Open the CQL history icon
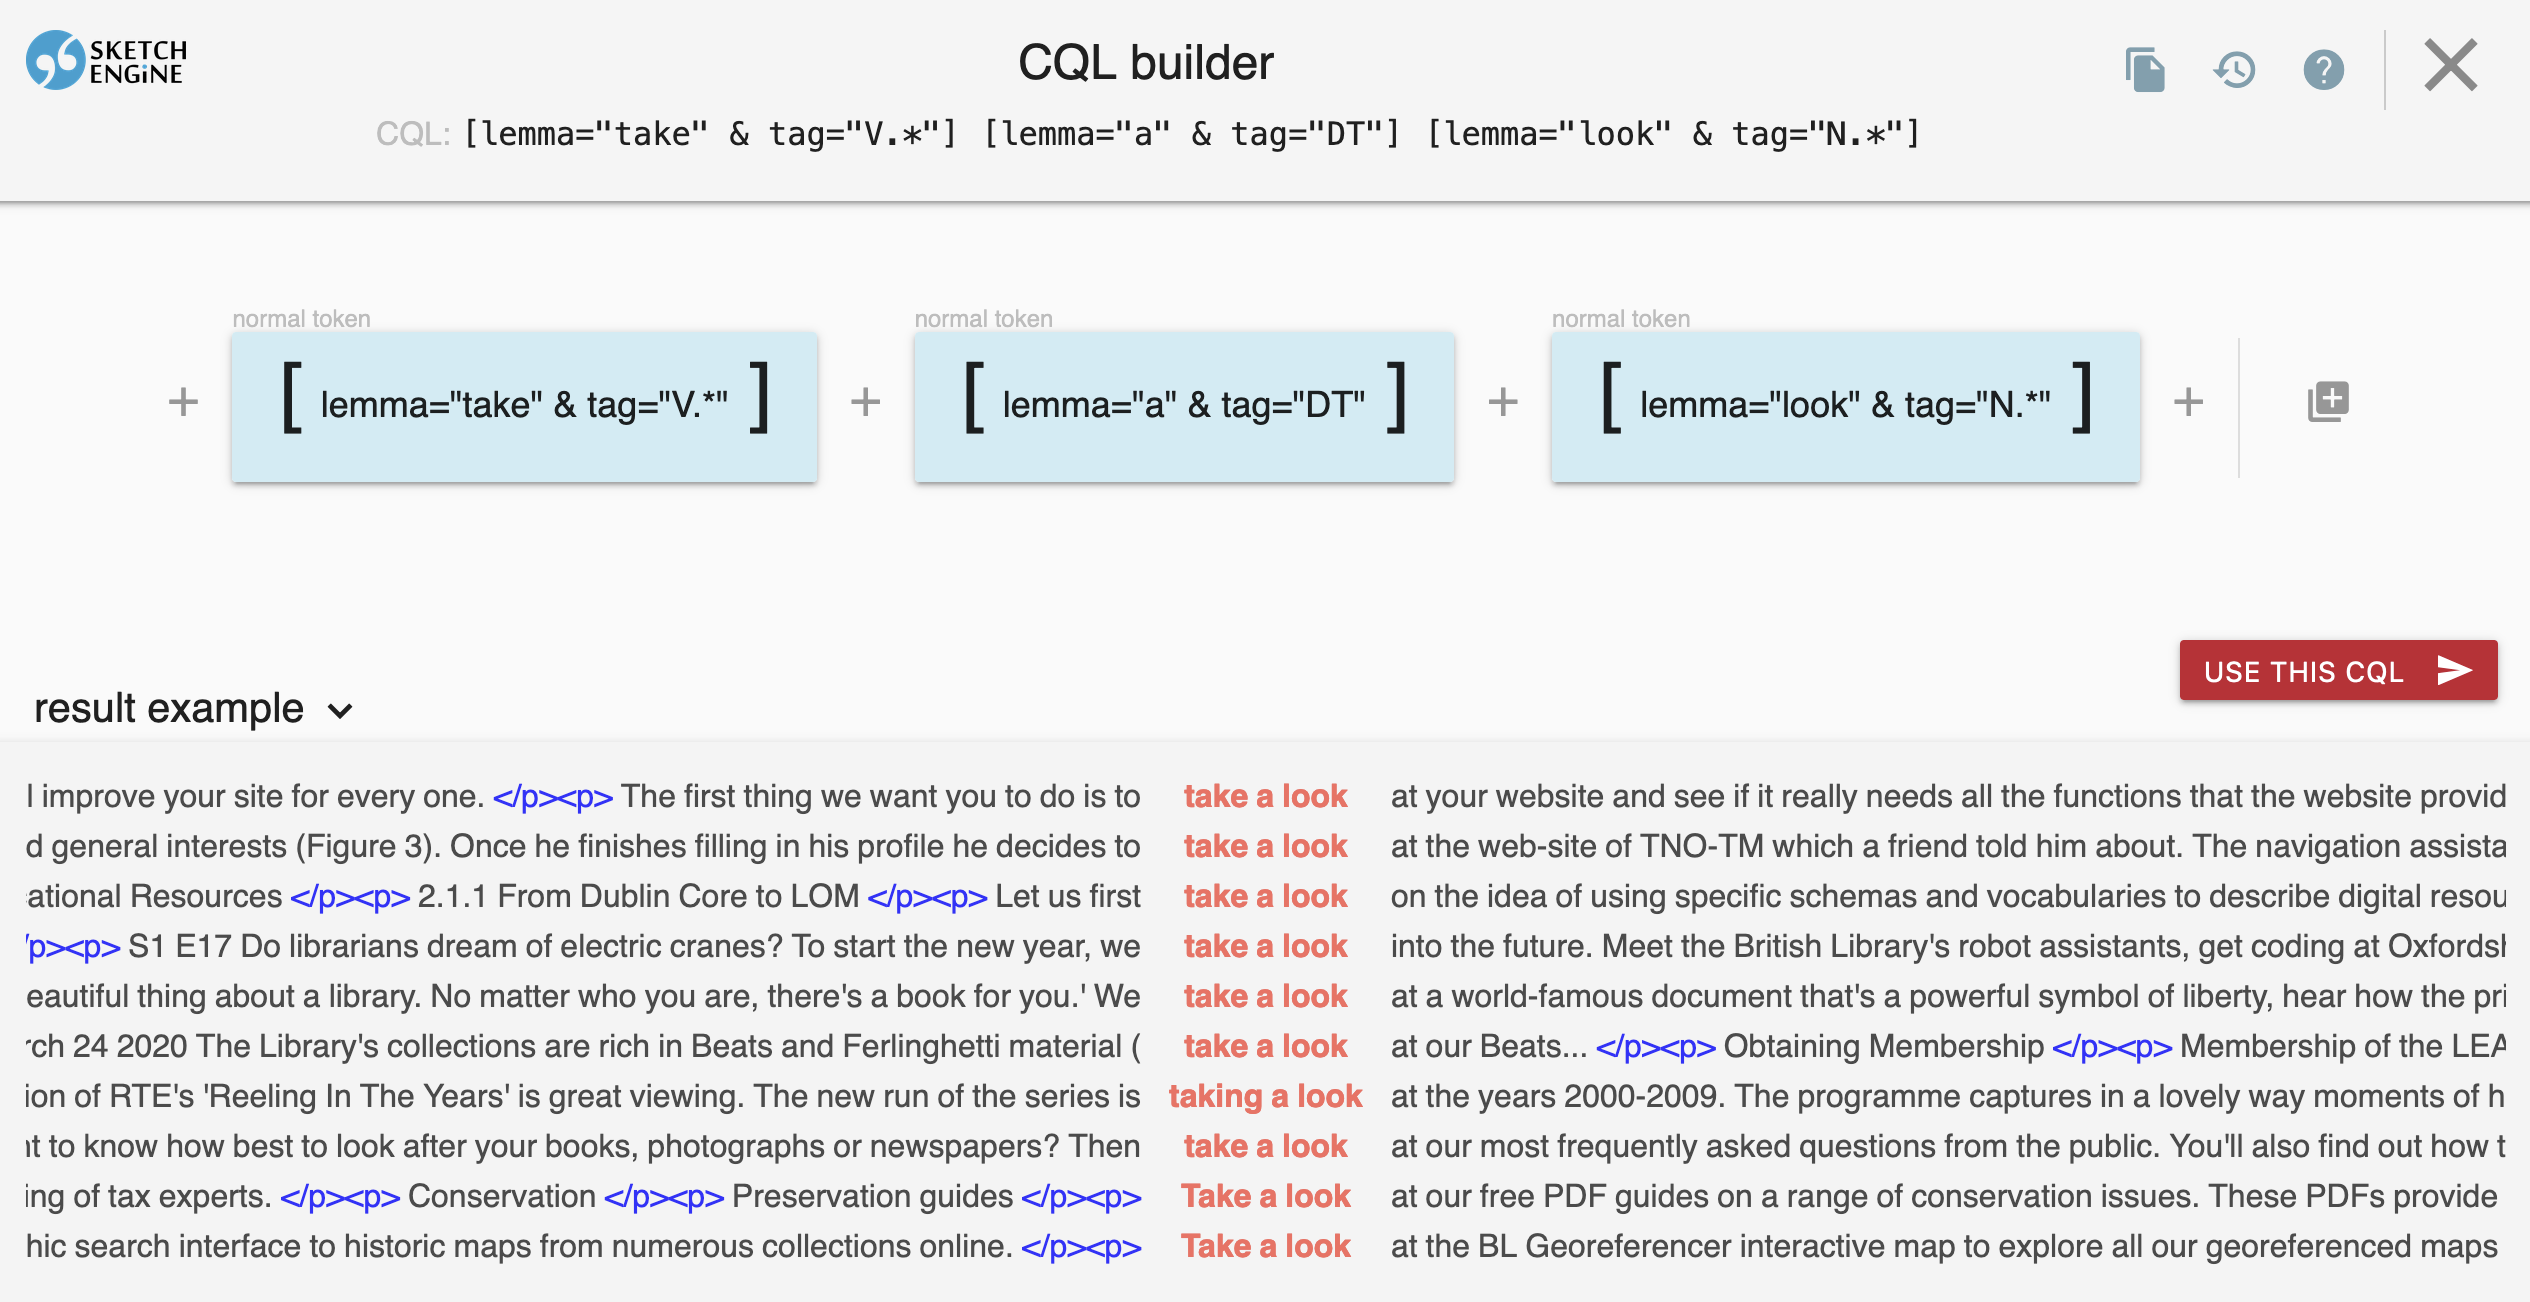This screenshot has width=2530, height=1302. 2234,70
